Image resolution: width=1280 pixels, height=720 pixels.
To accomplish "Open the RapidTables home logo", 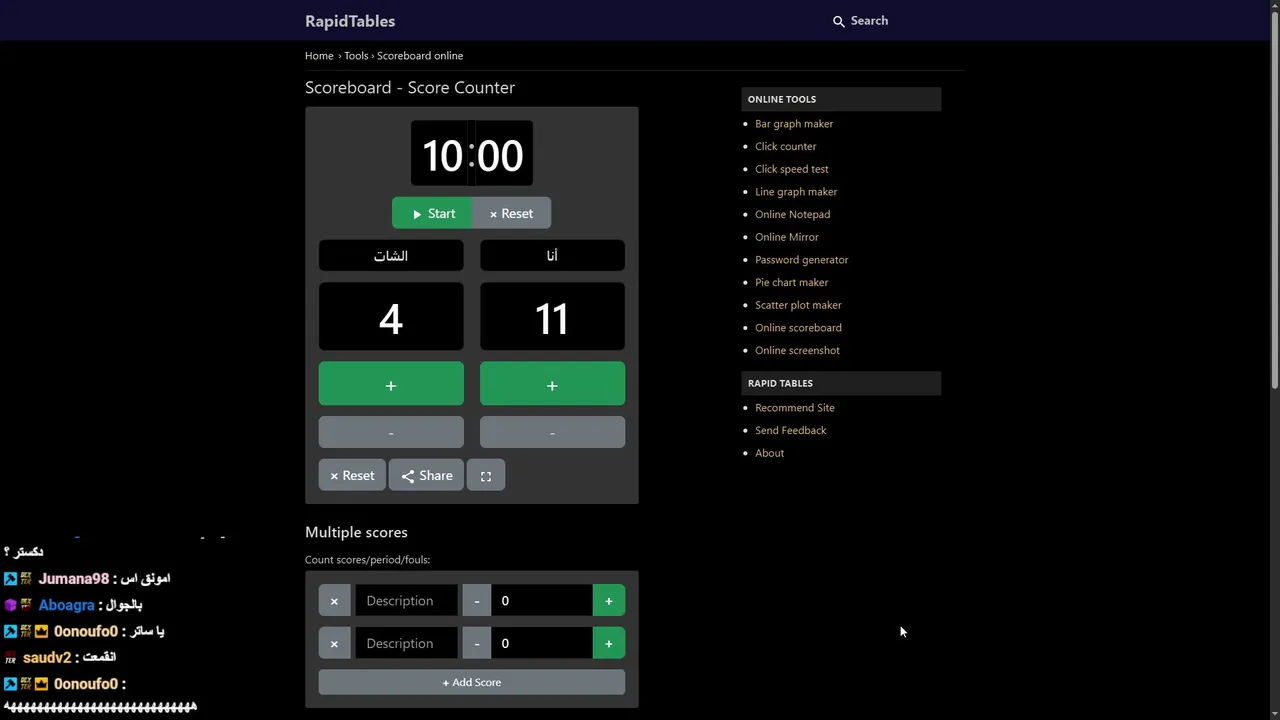I will tap(350, 21).
